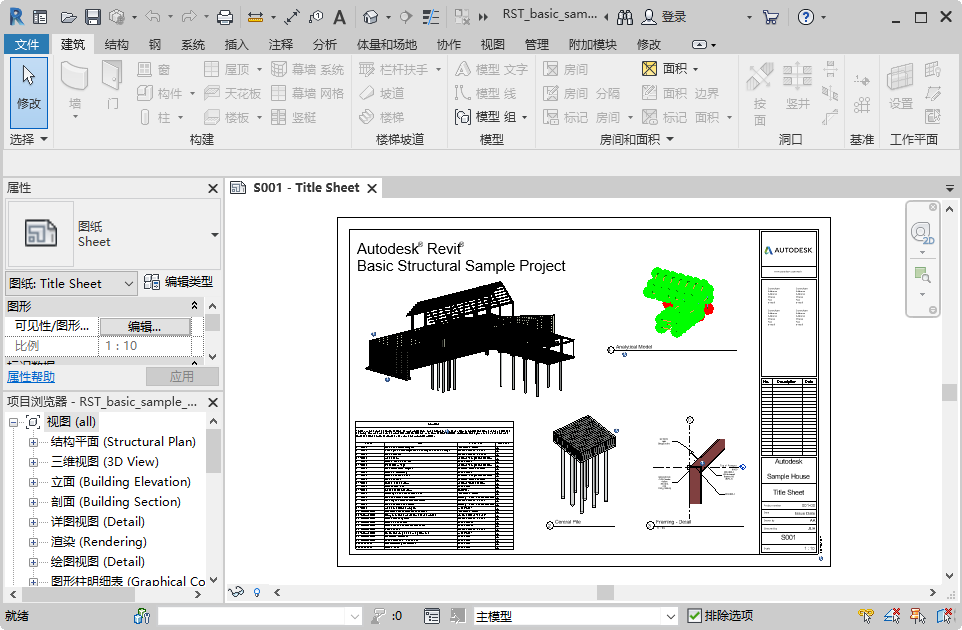The height and width of the screenshot is (630, 962).
Task: Click the Wall tool icon
Action: [75, 77]
